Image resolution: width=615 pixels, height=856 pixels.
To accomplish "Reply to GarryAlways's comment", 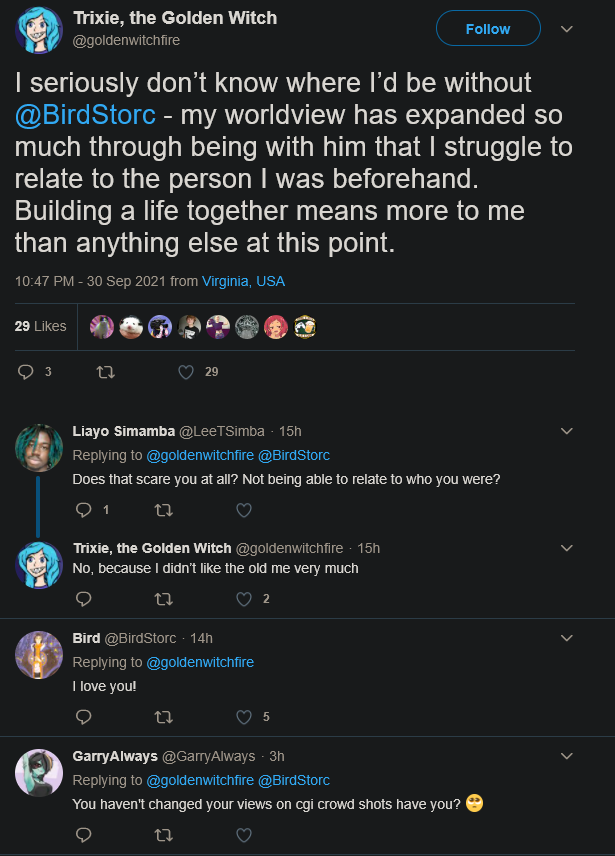I will point(83,835).
